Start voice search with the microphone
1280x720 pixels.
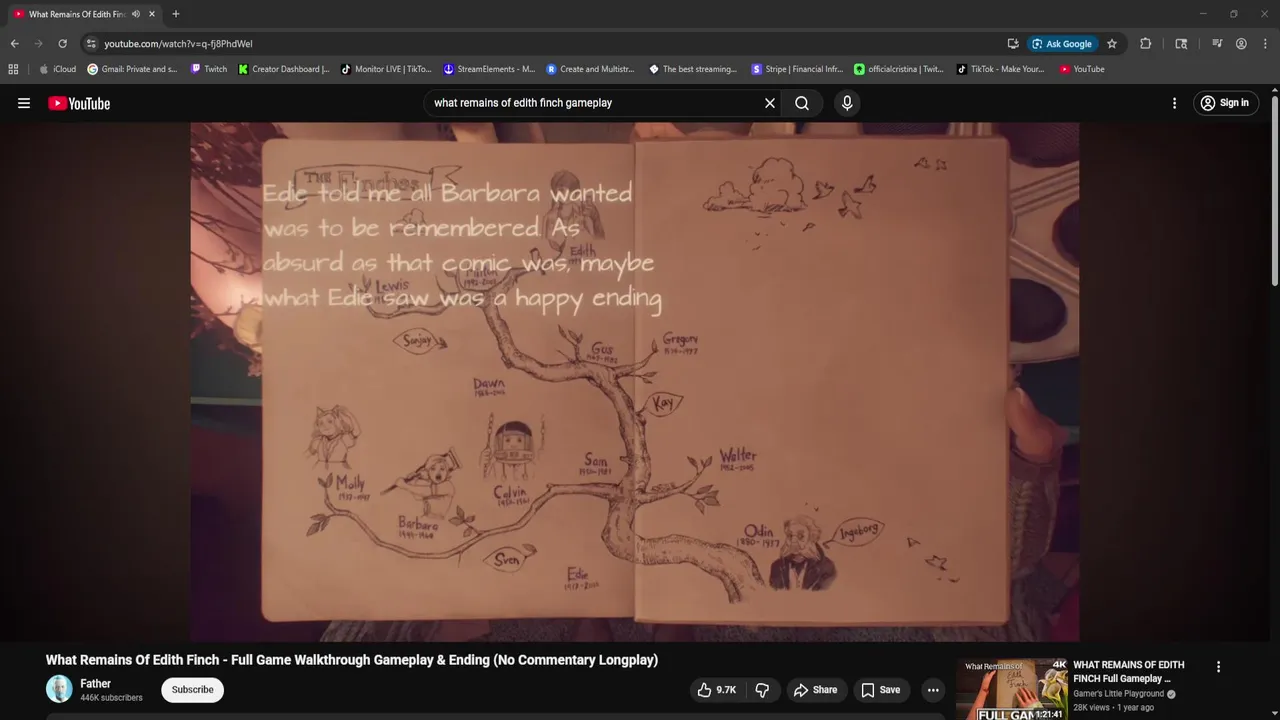tap(847, 103)
